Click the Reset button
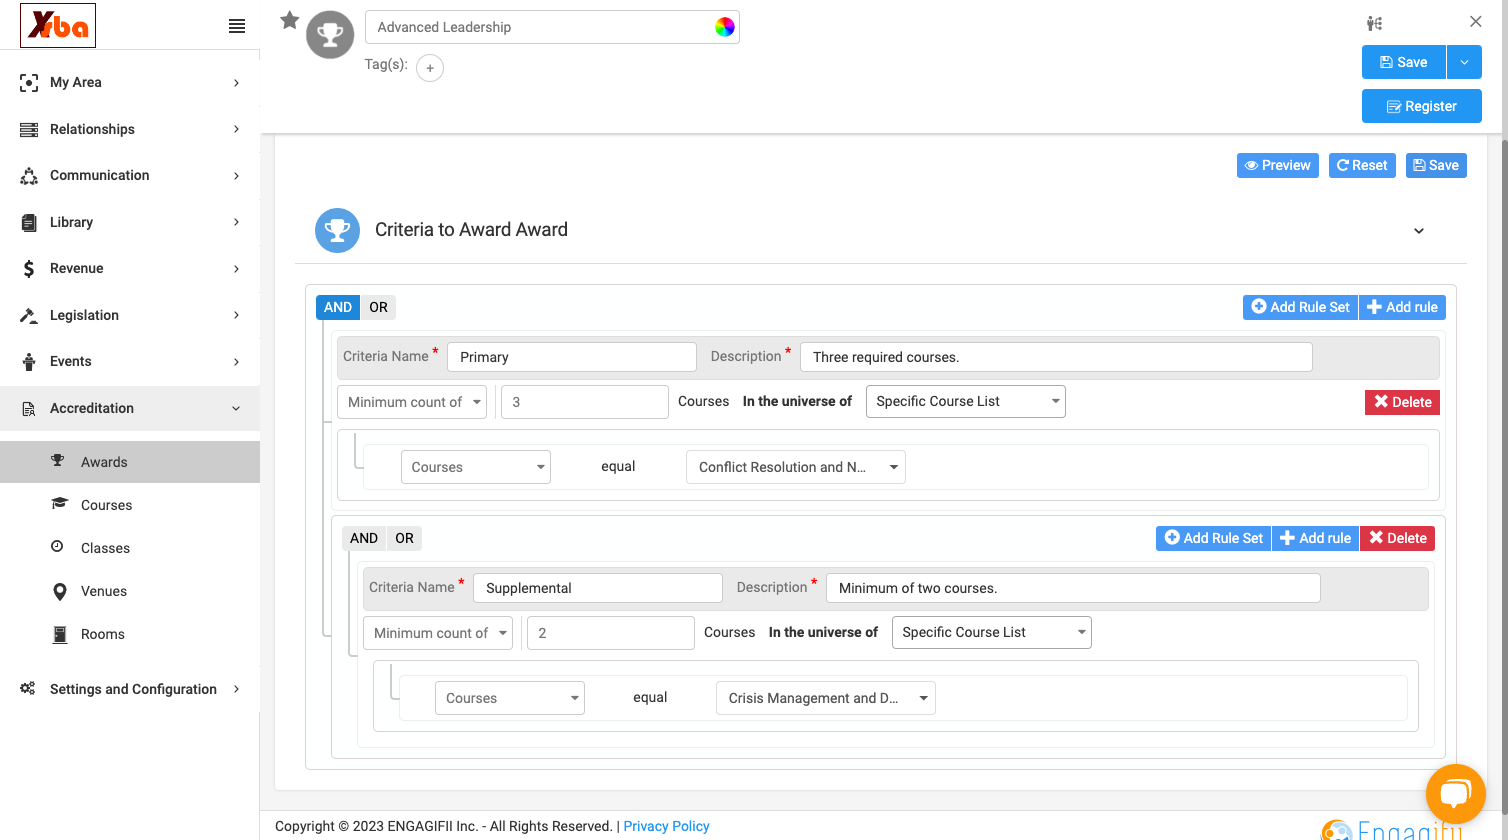 (x=1362, y=165)
